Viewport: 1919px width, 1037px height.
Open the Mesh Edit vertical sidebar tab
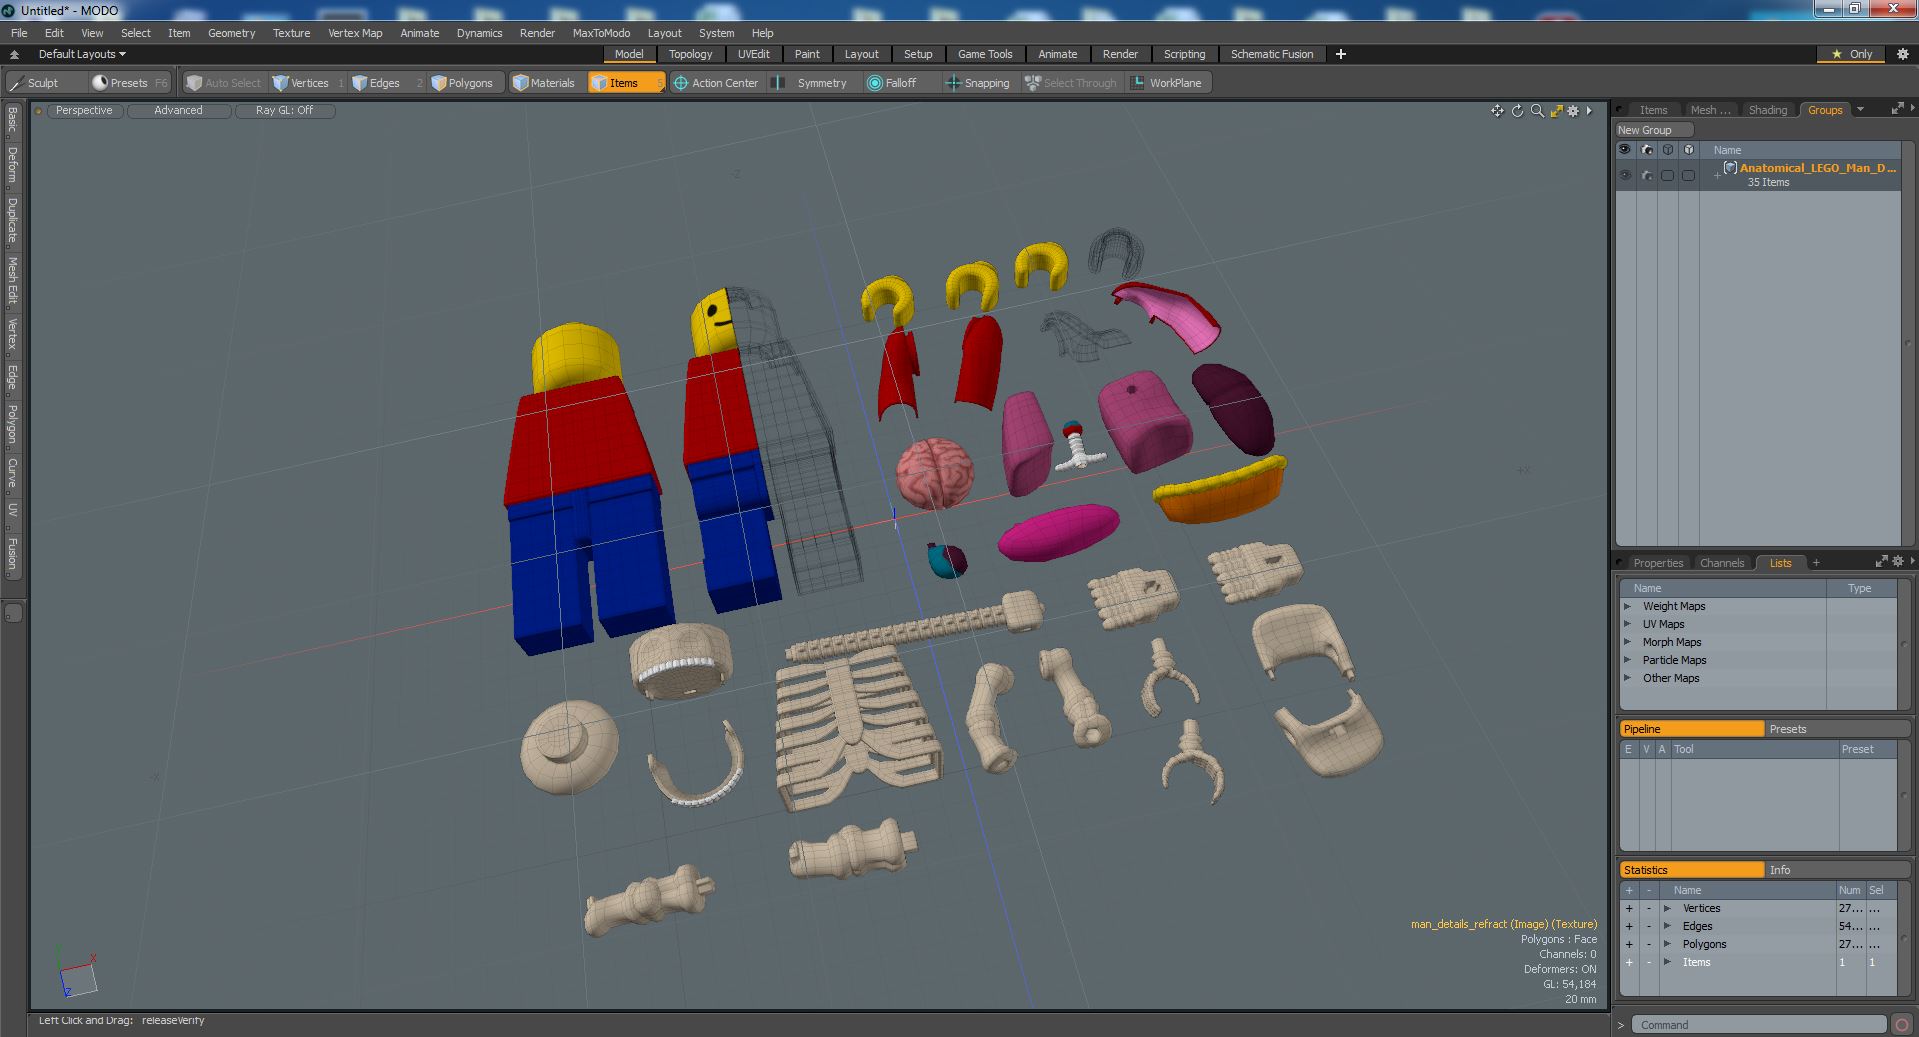tap(12, 281)
